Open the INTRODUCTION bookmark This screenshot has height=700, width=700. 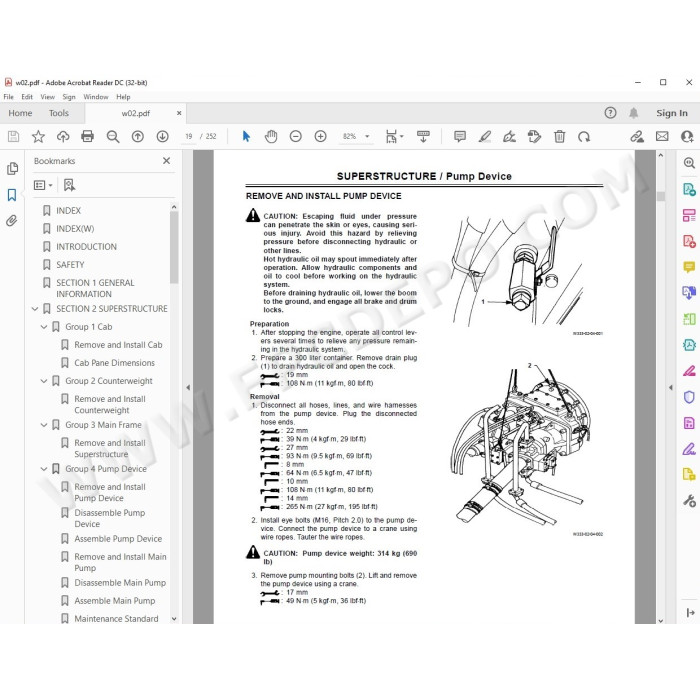coord(86,247)
